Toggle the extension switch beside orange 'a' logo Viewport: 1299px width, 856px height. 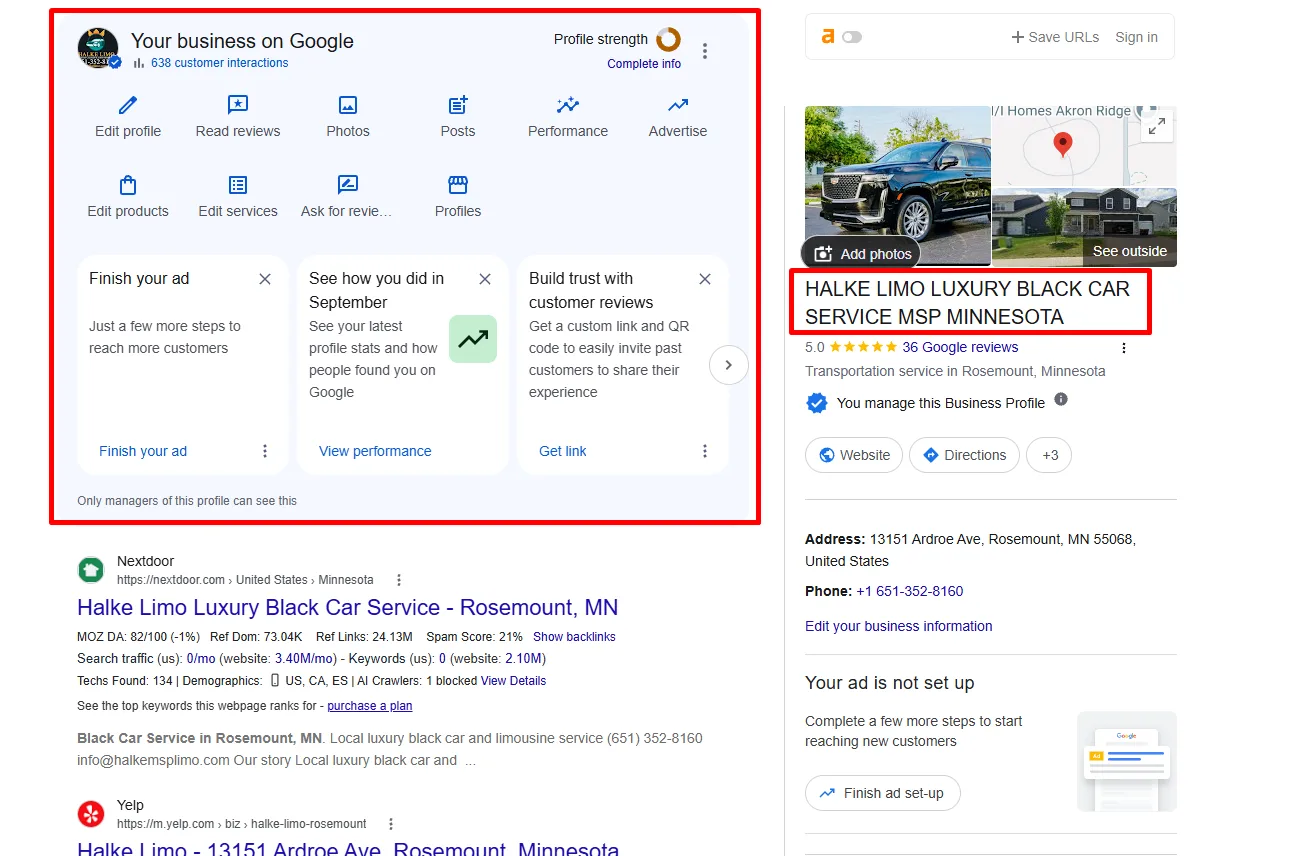[x=852, y=37]
